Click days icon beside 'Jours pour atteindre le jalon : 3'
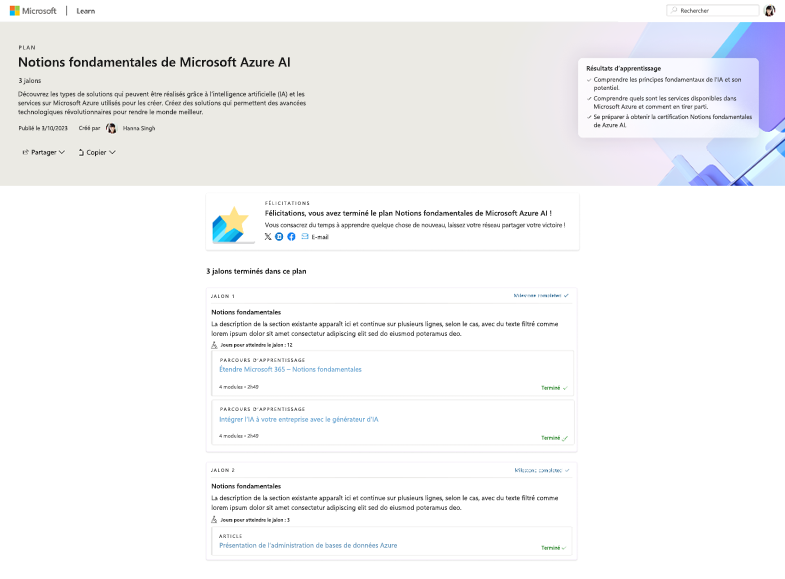 coord(214,520)
